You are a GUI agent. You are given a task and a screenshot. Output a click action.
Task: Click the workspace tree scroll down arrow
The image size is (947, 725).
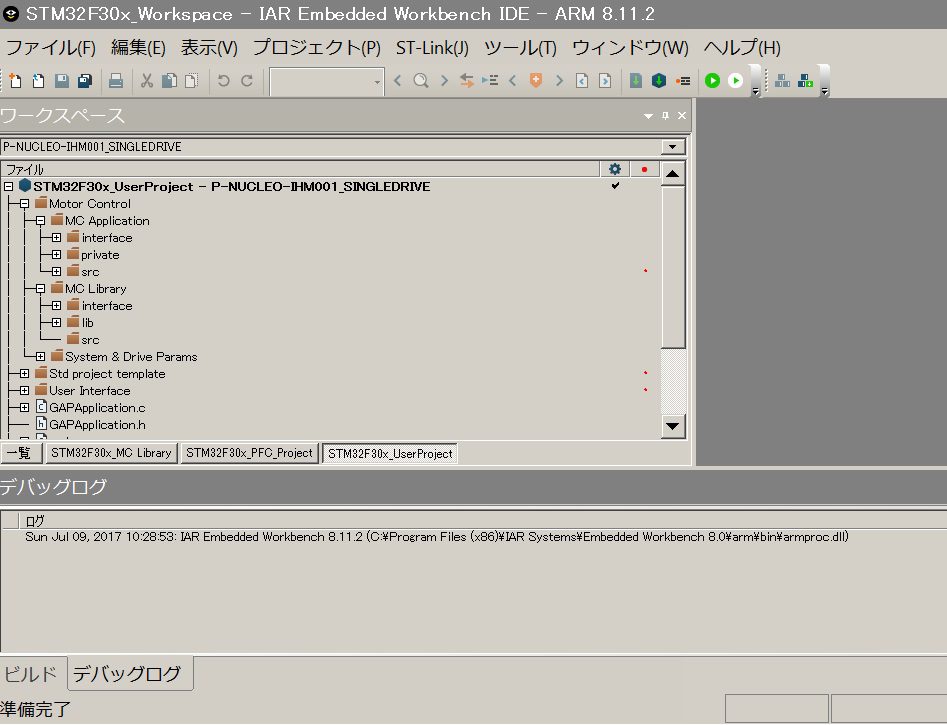tap(672, 426)
